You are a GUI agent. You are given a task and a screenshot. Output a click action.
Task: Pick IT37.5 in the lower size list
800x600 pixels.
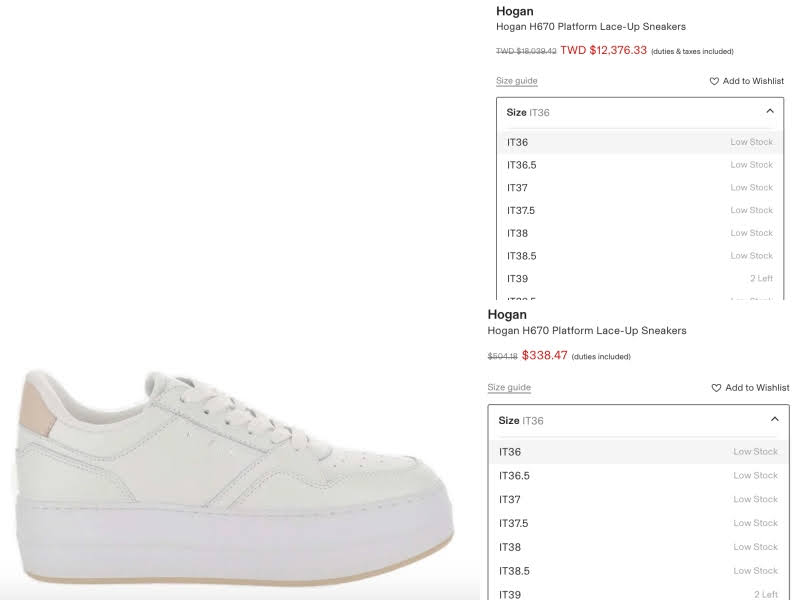(638, 523)
